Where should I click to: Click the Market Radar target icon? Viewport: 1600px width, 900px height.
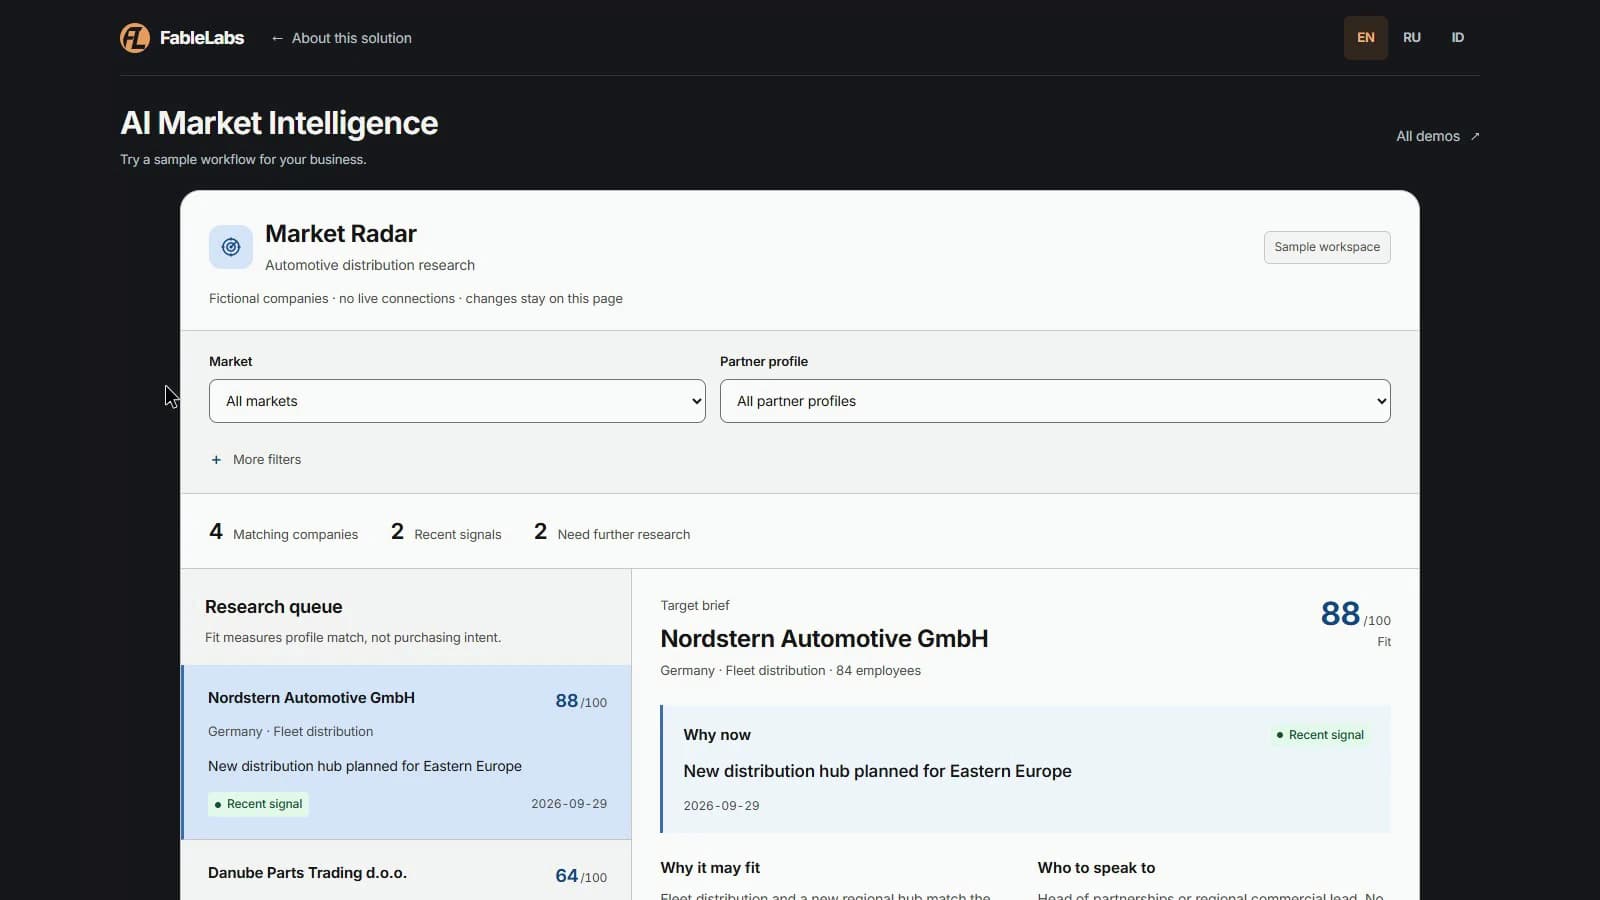coord(231,247)
